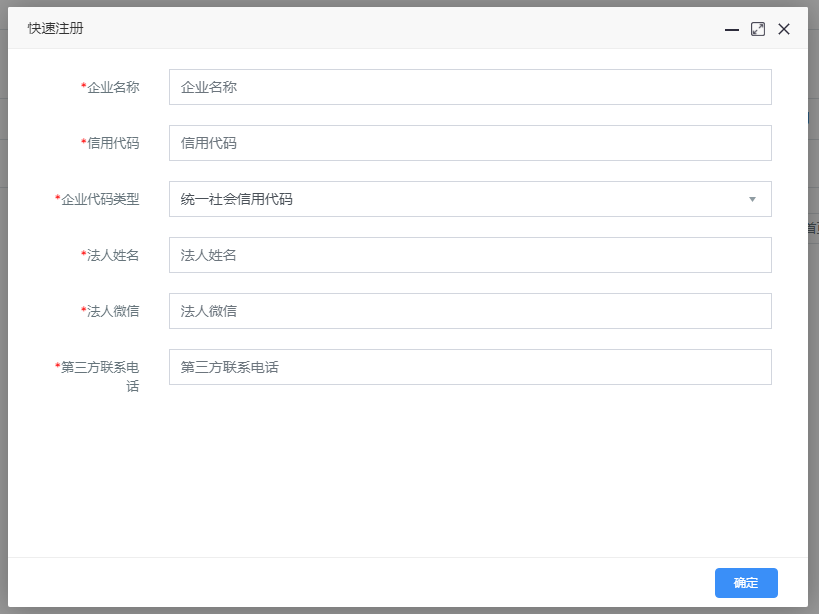Click the 法人姓名 input field
This screenshot has height=614, width=819.
pyautogui.click(x=470, y=255)
